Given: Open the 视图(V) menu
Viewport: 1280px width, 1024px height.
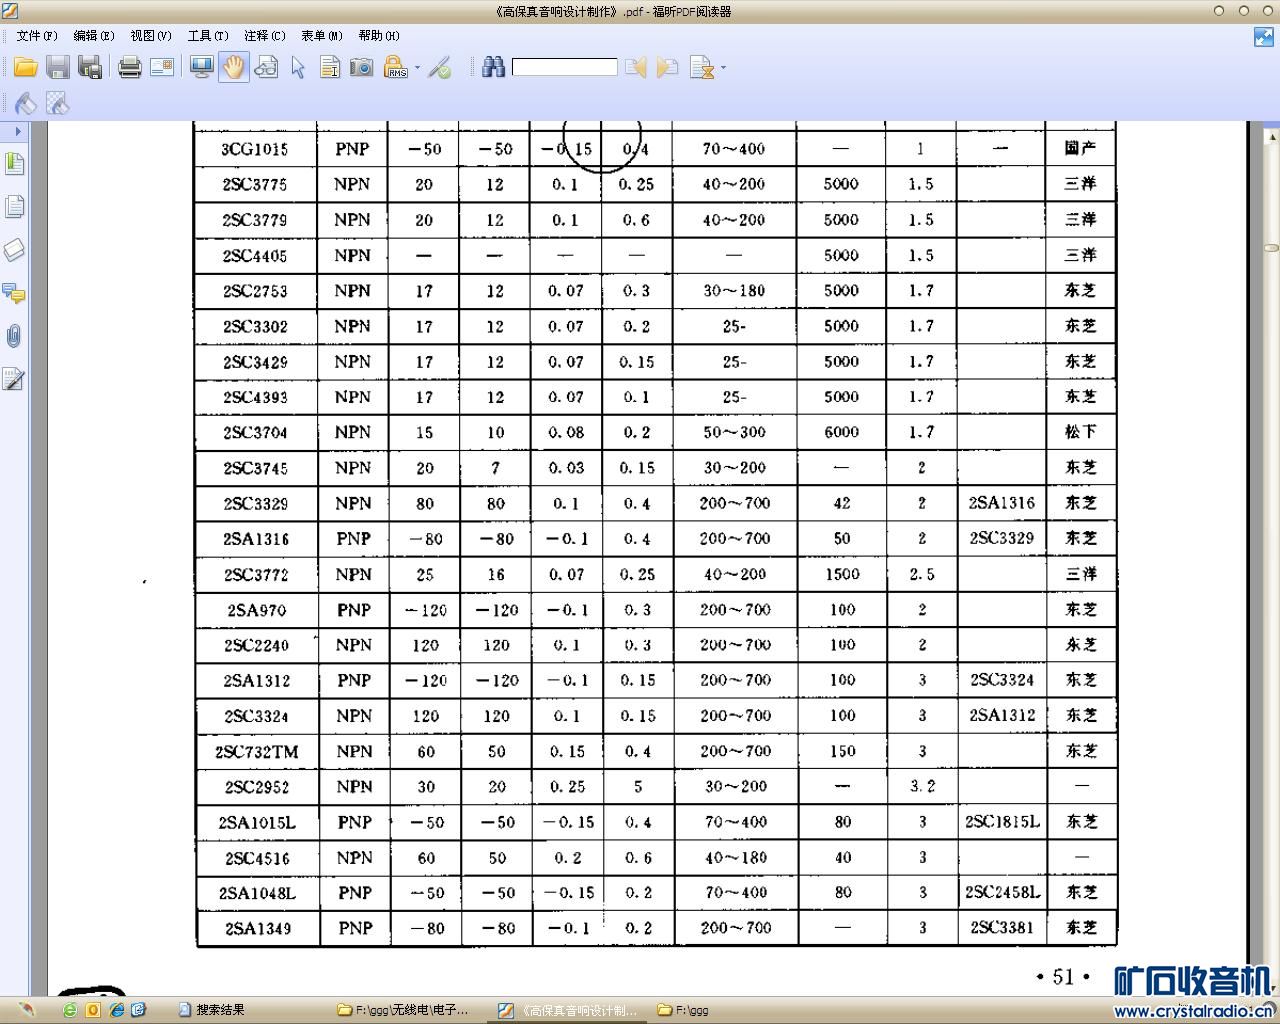Looking at the screenshot, I should 151,36.
